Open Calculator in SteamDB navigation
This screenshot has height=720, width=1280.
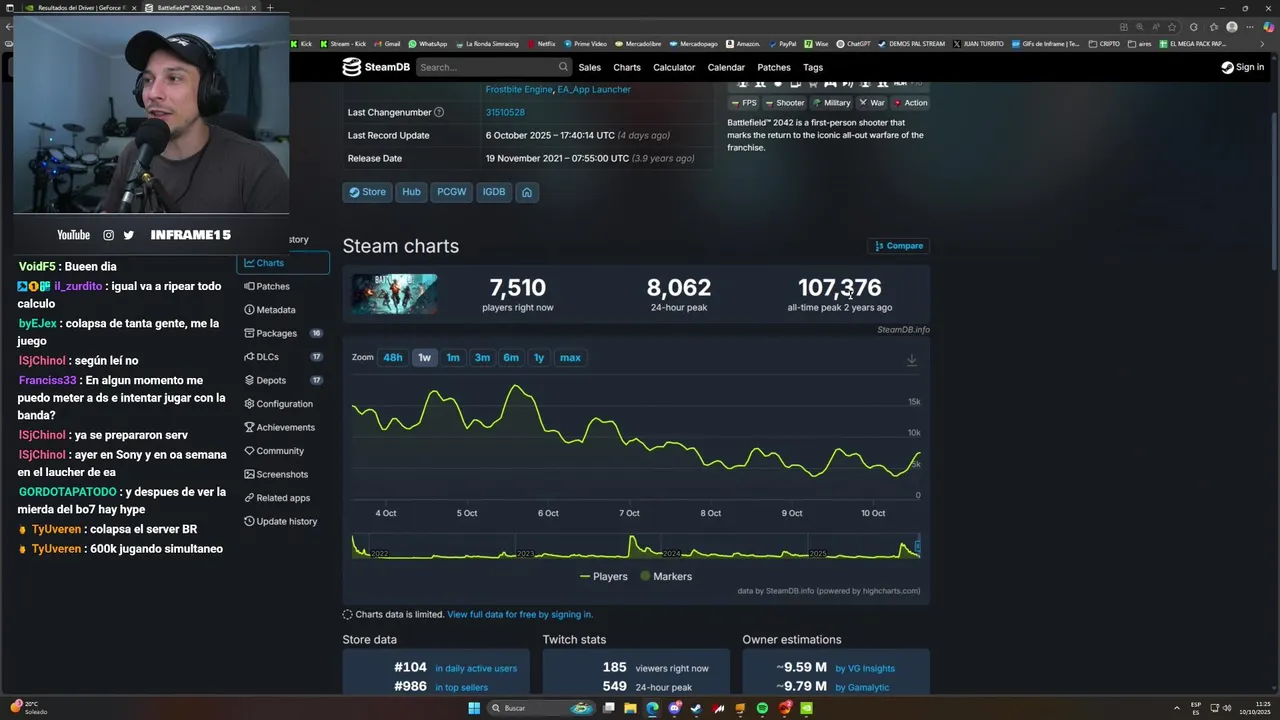coord(674,67)
